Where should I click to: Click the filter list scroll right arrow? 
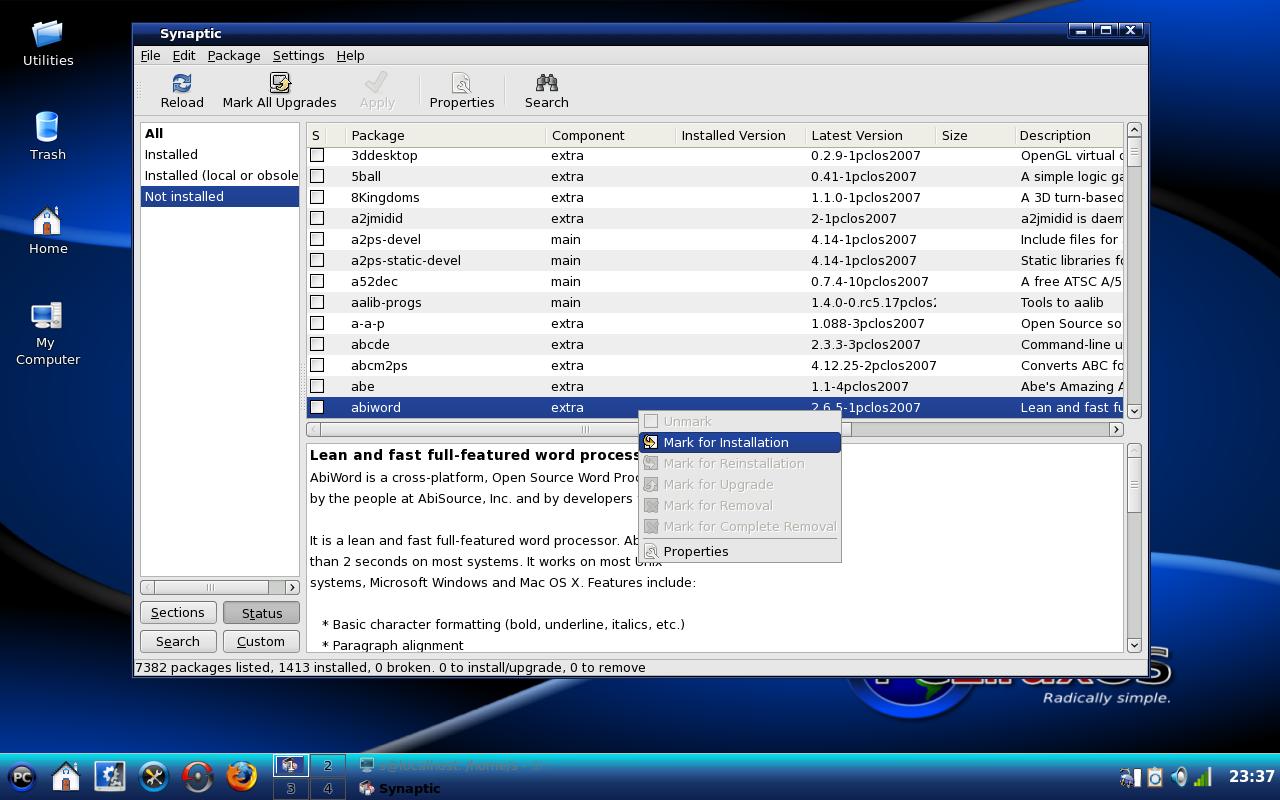pos(292,587)
